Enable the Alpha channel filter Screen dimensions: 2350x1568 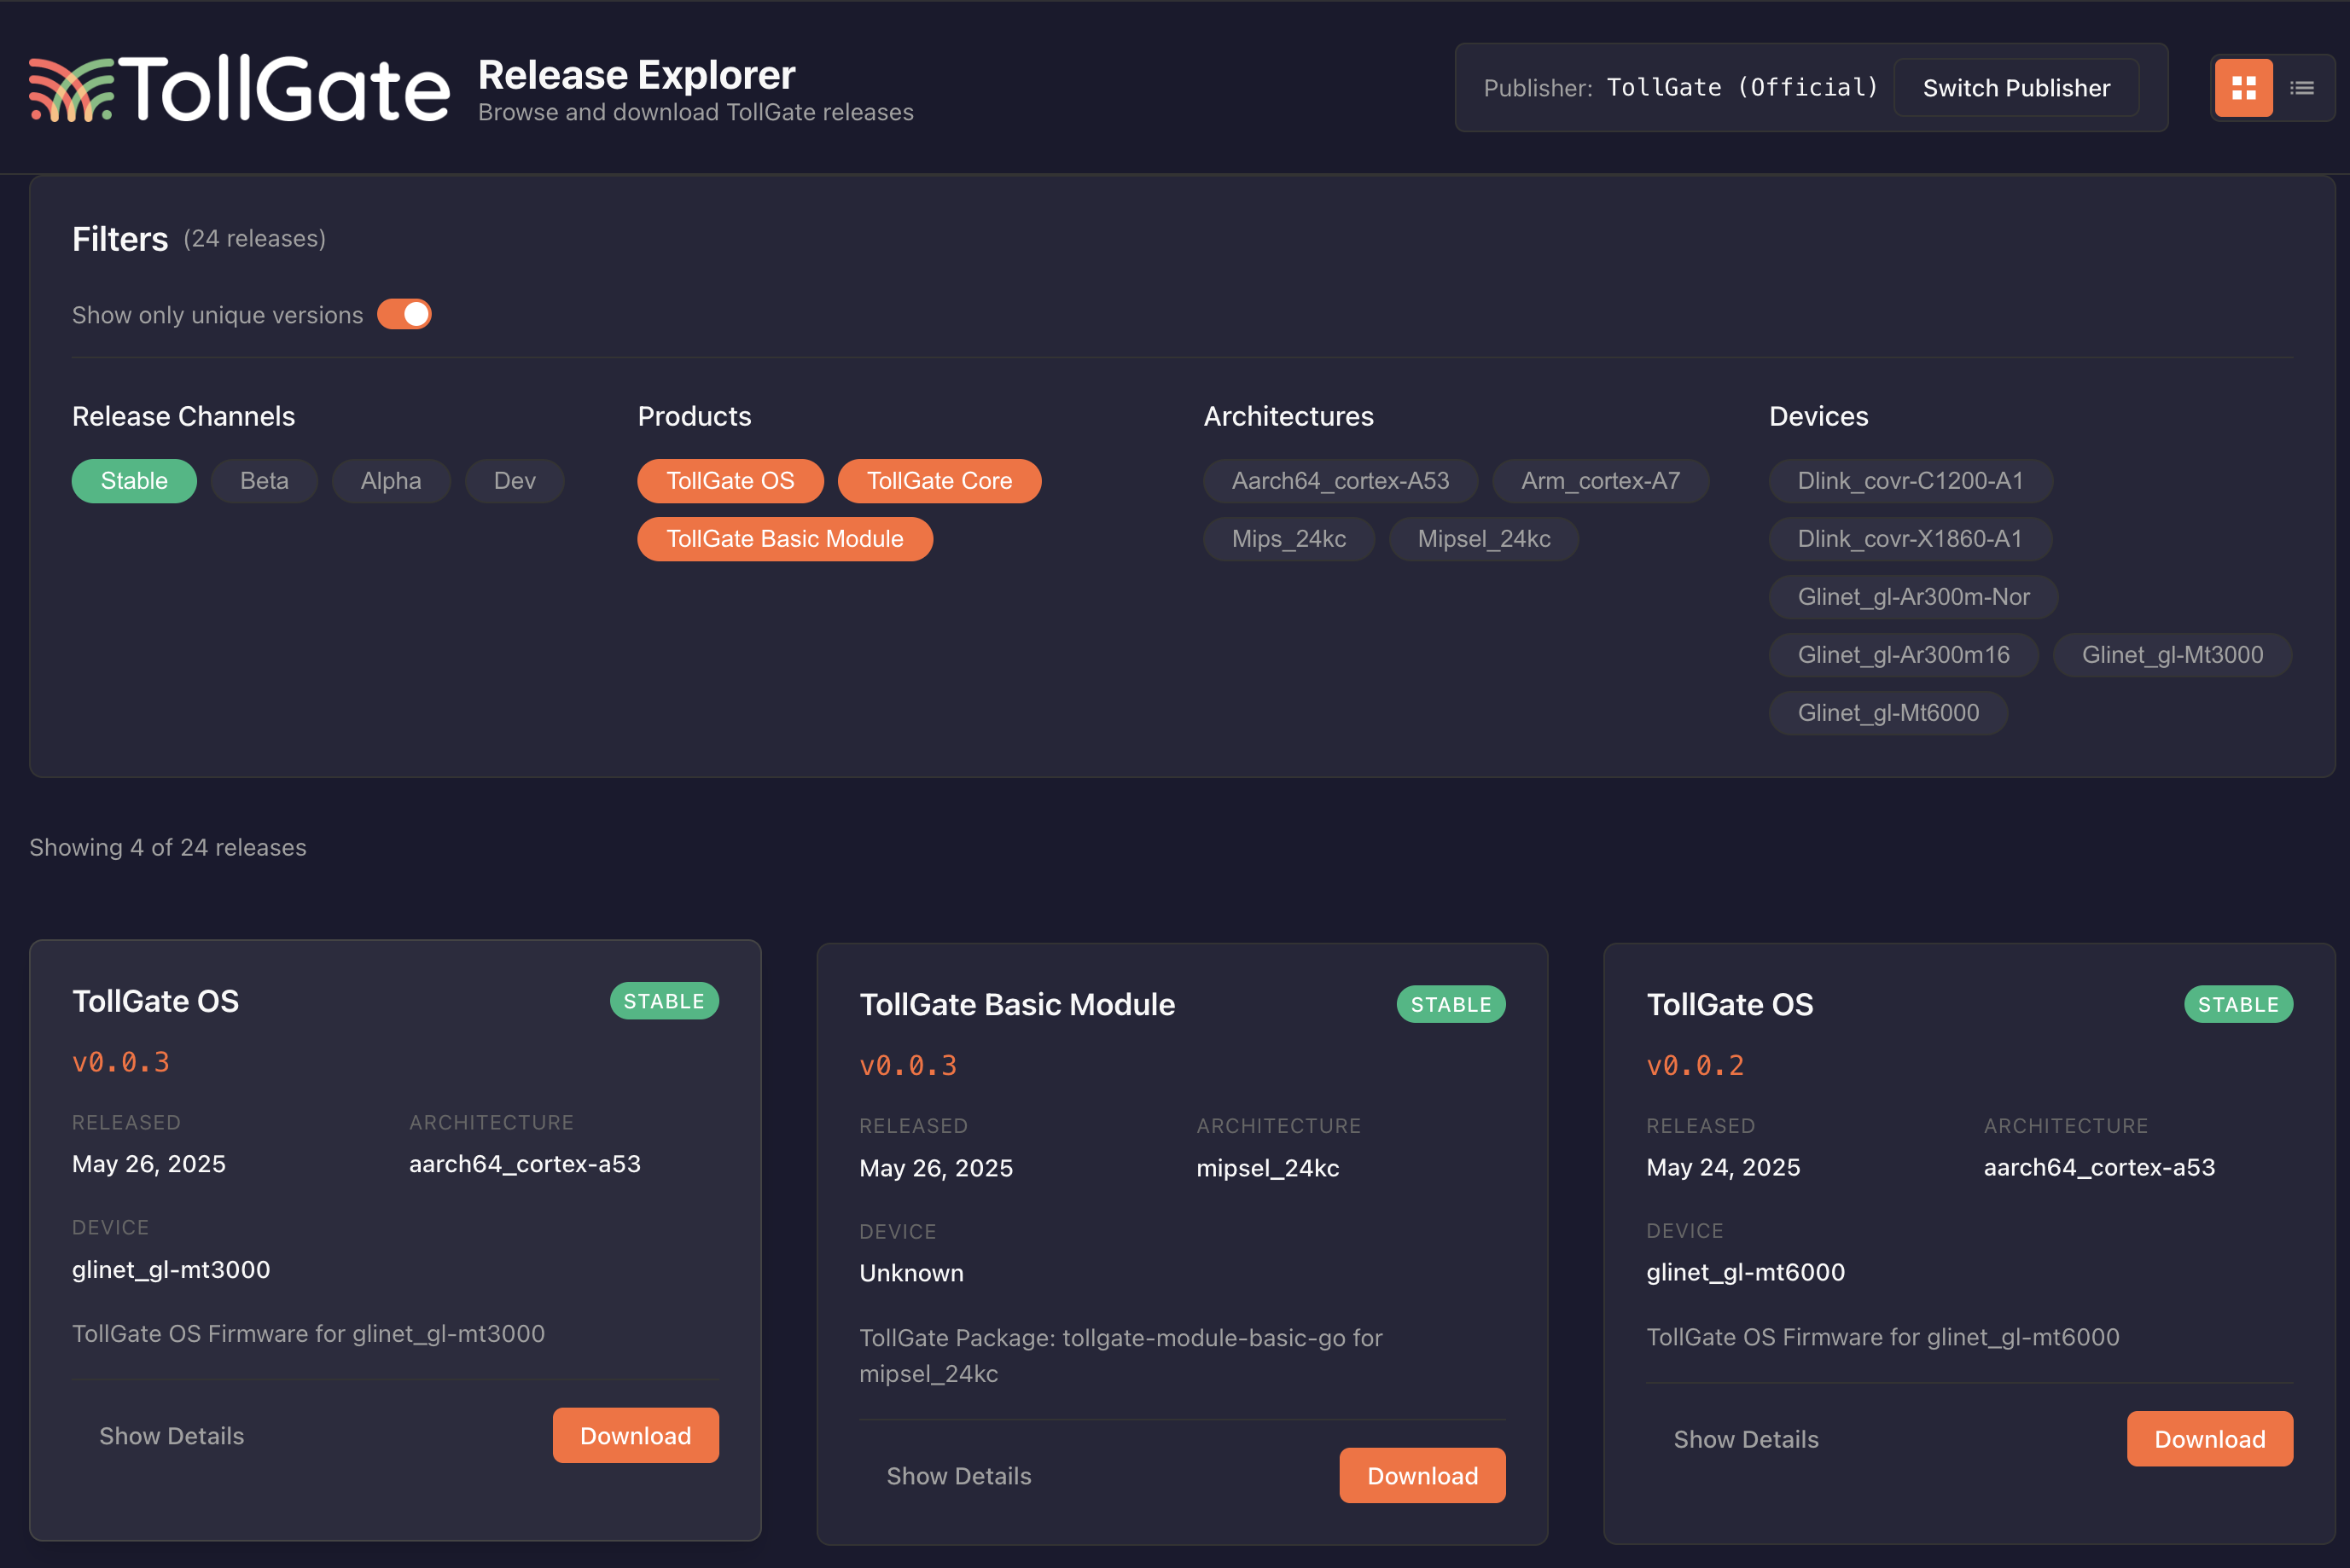(391, 481)
